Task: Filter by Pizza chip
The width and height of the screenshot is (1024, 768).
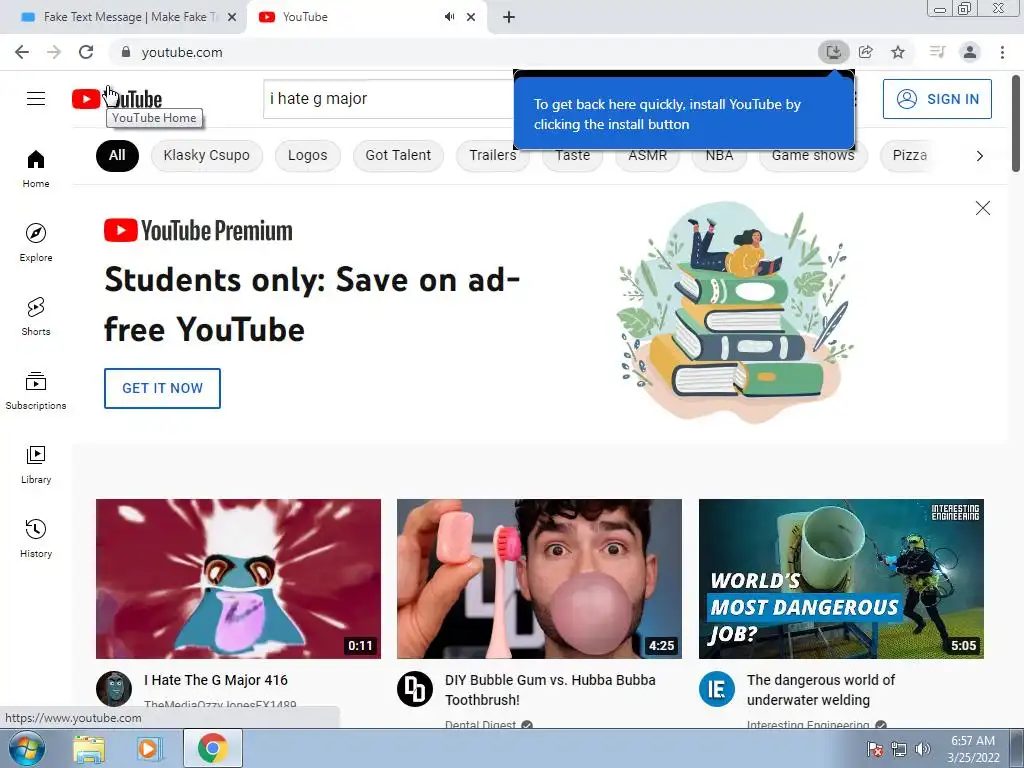Action: [x=910, y=155]
